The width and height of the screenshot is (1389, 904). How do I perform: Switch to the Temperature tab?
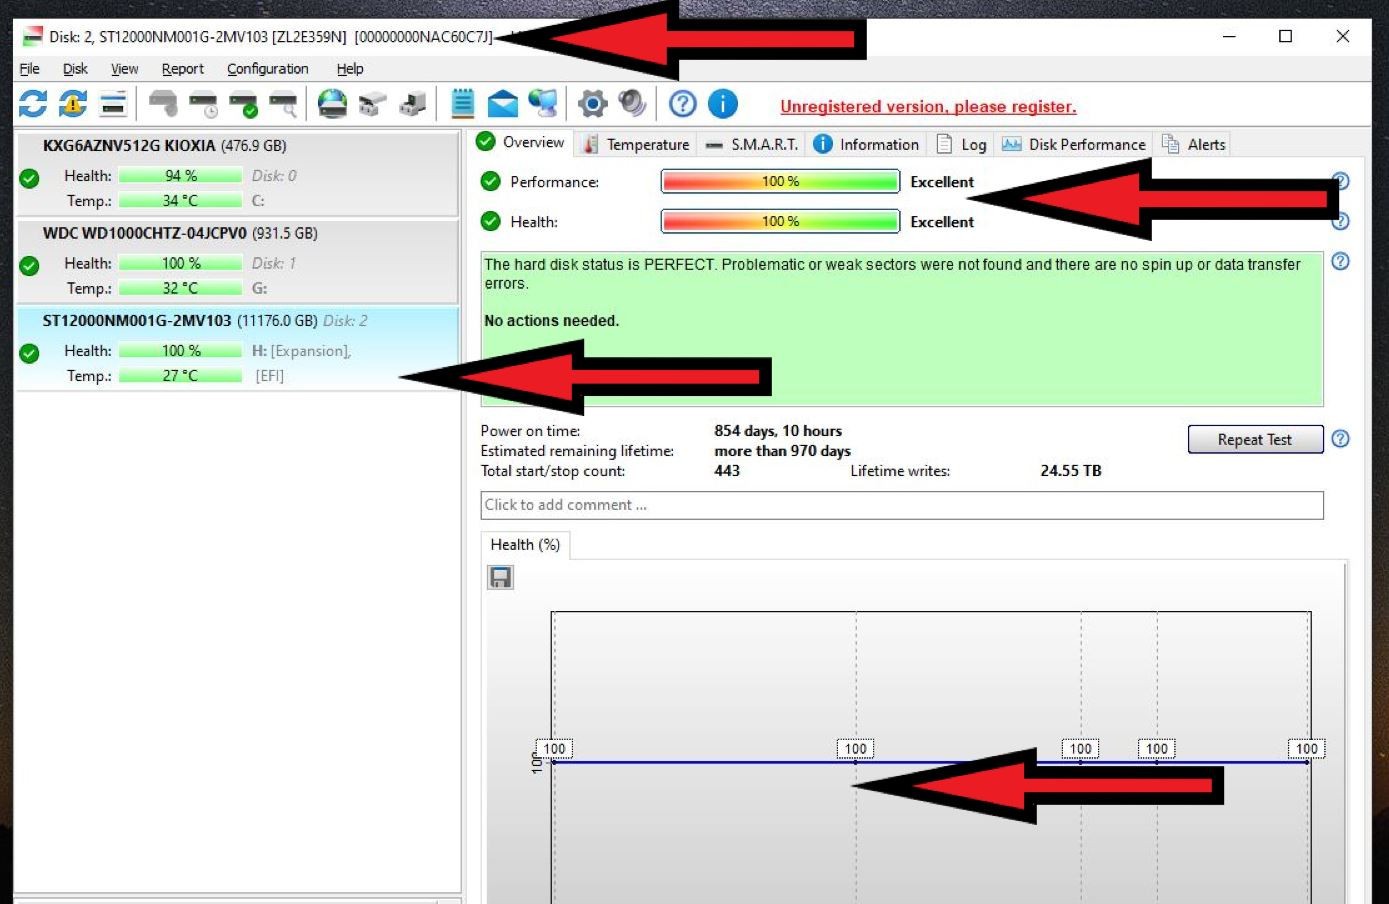click(x=637, y=144)
